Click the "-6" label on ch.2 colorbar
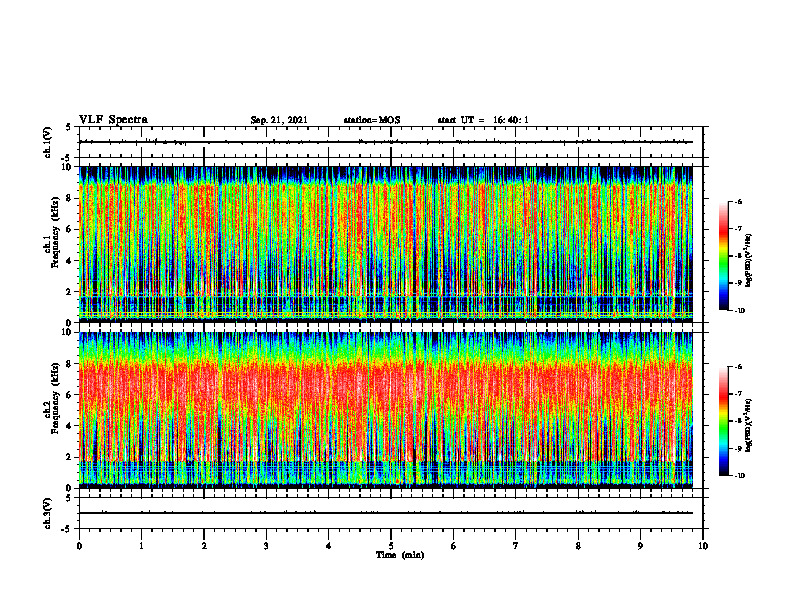The image size is (792, 612). click(x=738, y=367)
